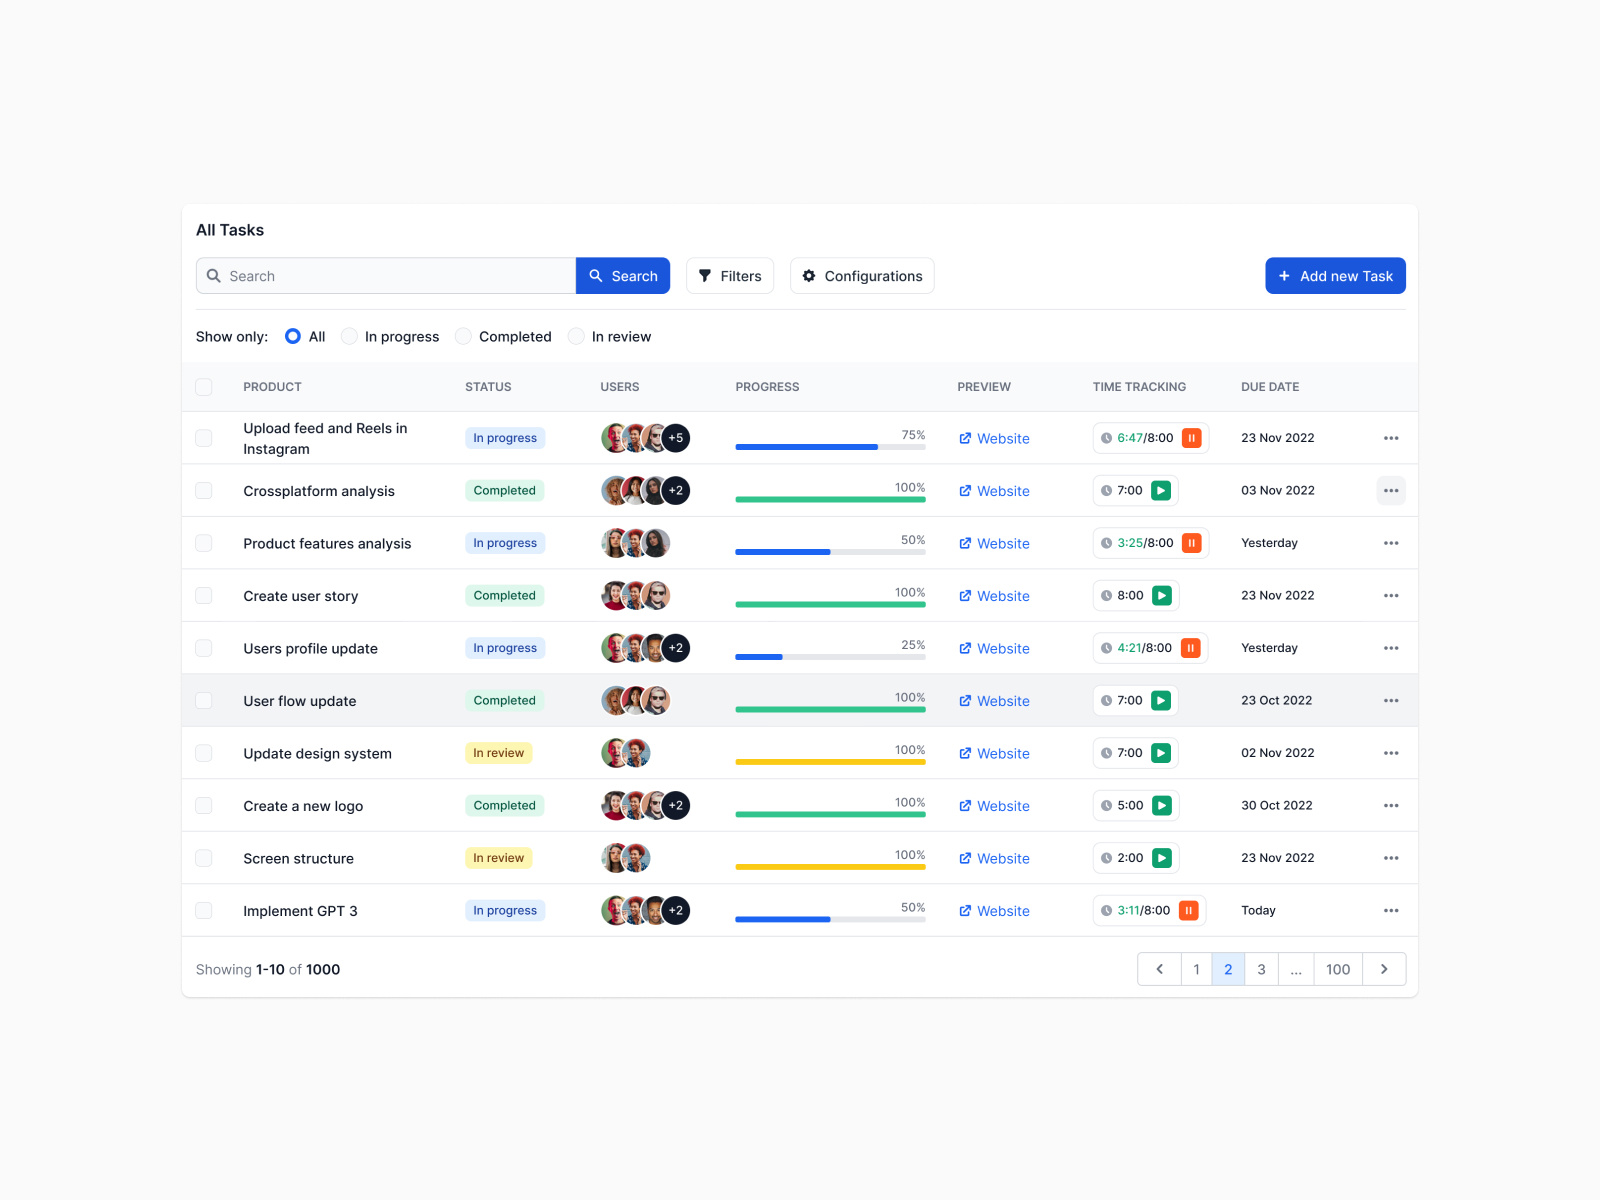Open the Configurations menu
Viewport: 1600px width, 1200px height.
(862, 276)
